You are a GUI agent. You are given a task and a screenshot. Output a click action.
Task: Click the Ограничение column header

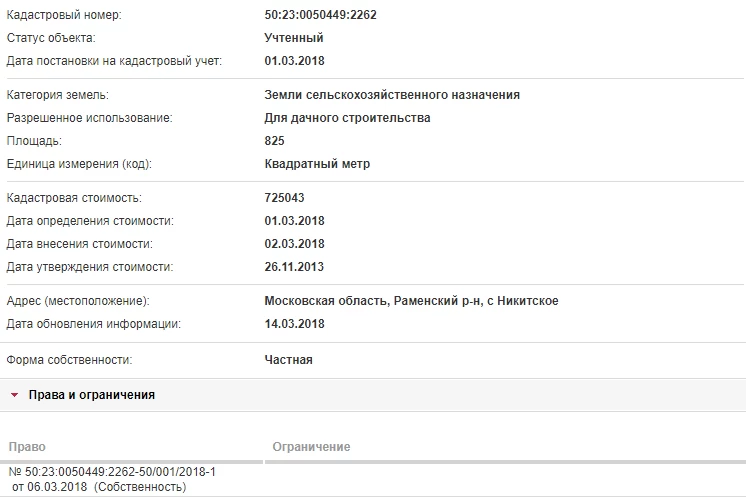(311, 446)
